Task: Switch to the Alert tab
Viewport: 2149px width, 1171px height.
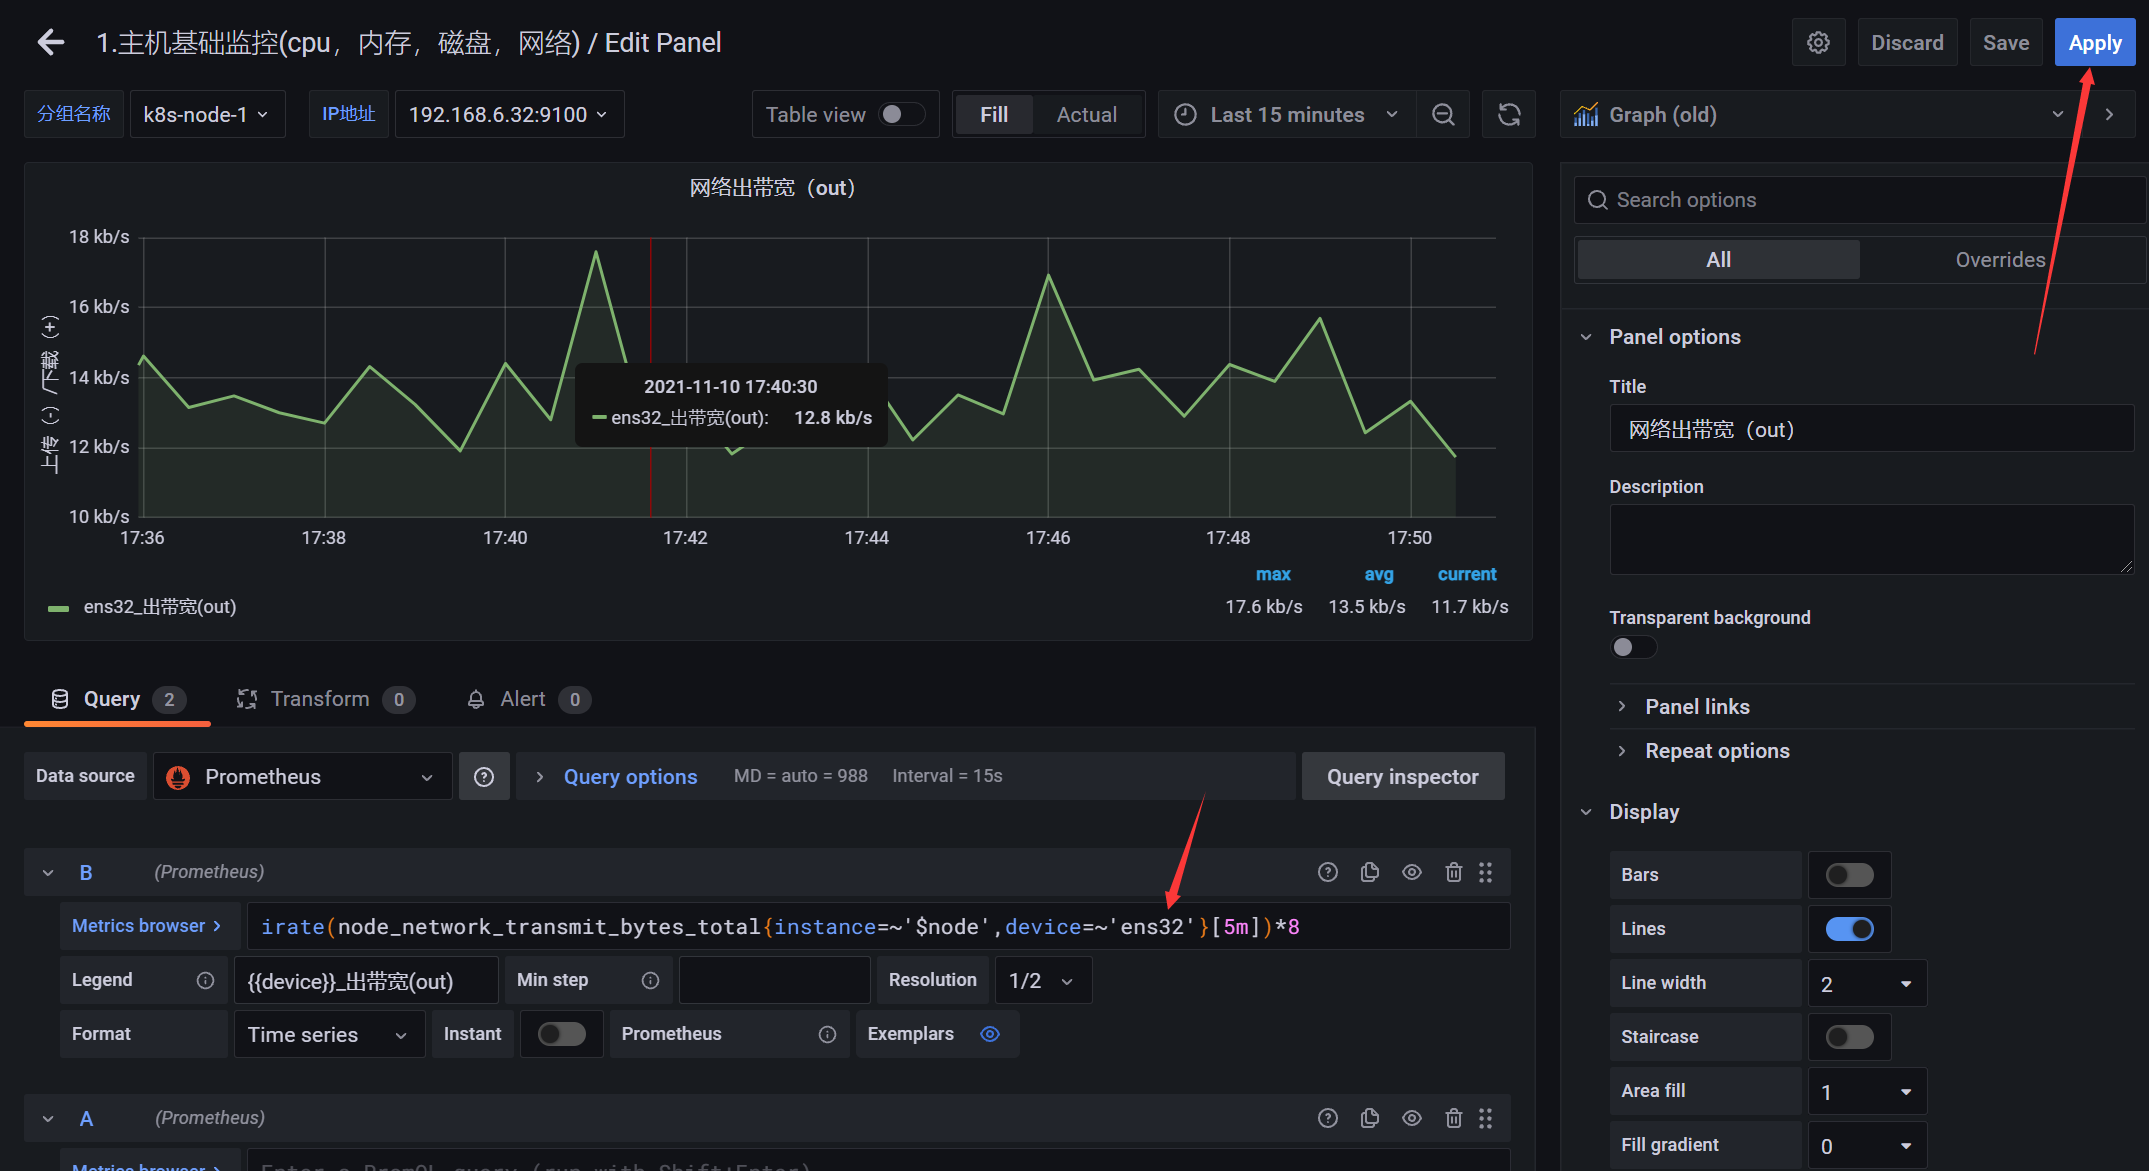Action: (x=528, y=699)
